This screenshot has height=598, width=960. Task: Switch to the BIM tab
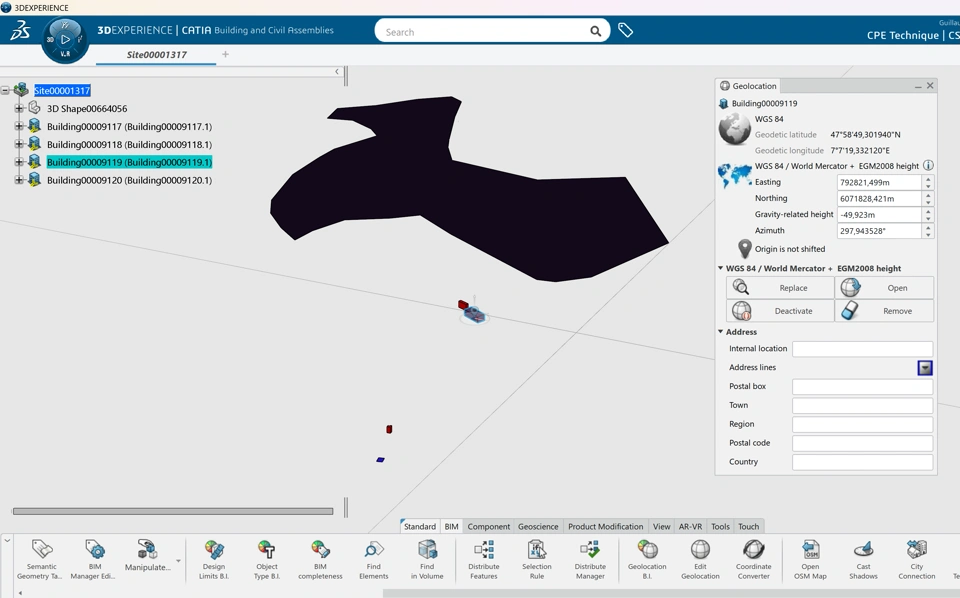pos(451,526)
